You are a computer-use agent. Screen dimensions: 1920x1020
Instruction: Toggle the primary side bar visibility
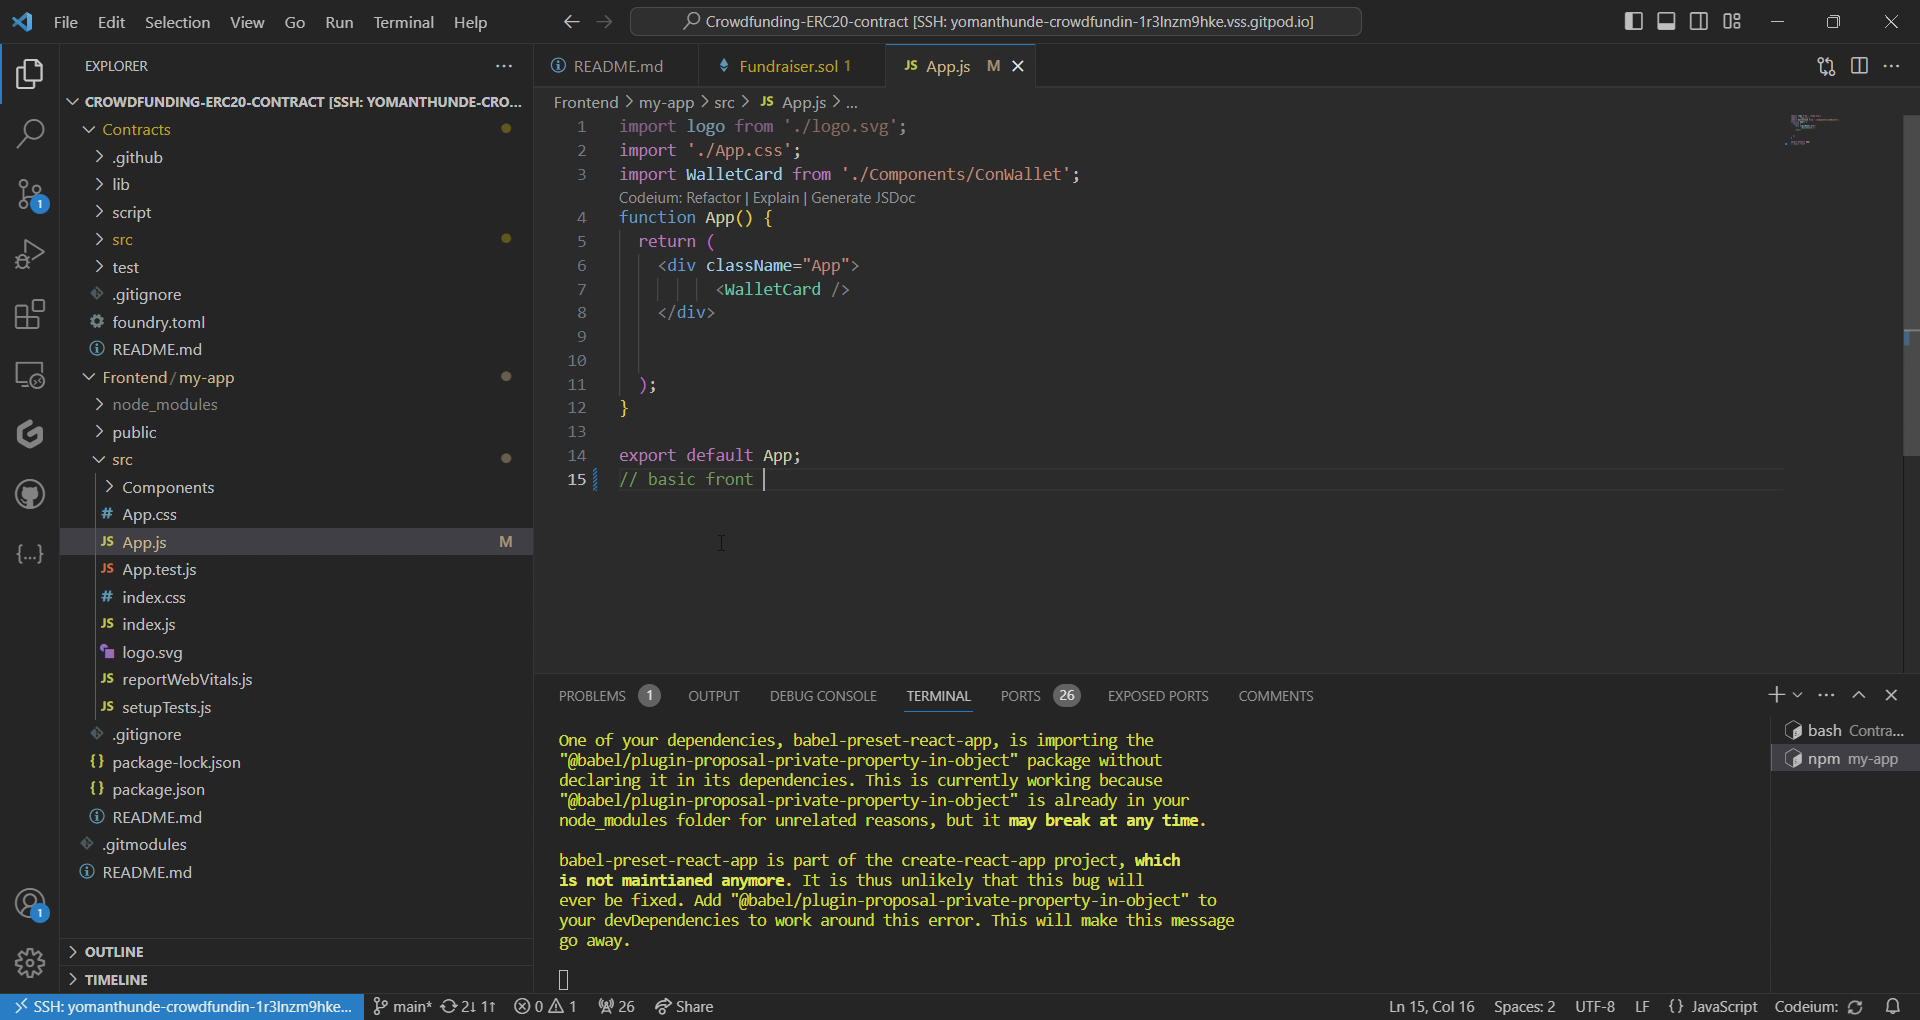pyautogui.click(x=1634, y=21)
